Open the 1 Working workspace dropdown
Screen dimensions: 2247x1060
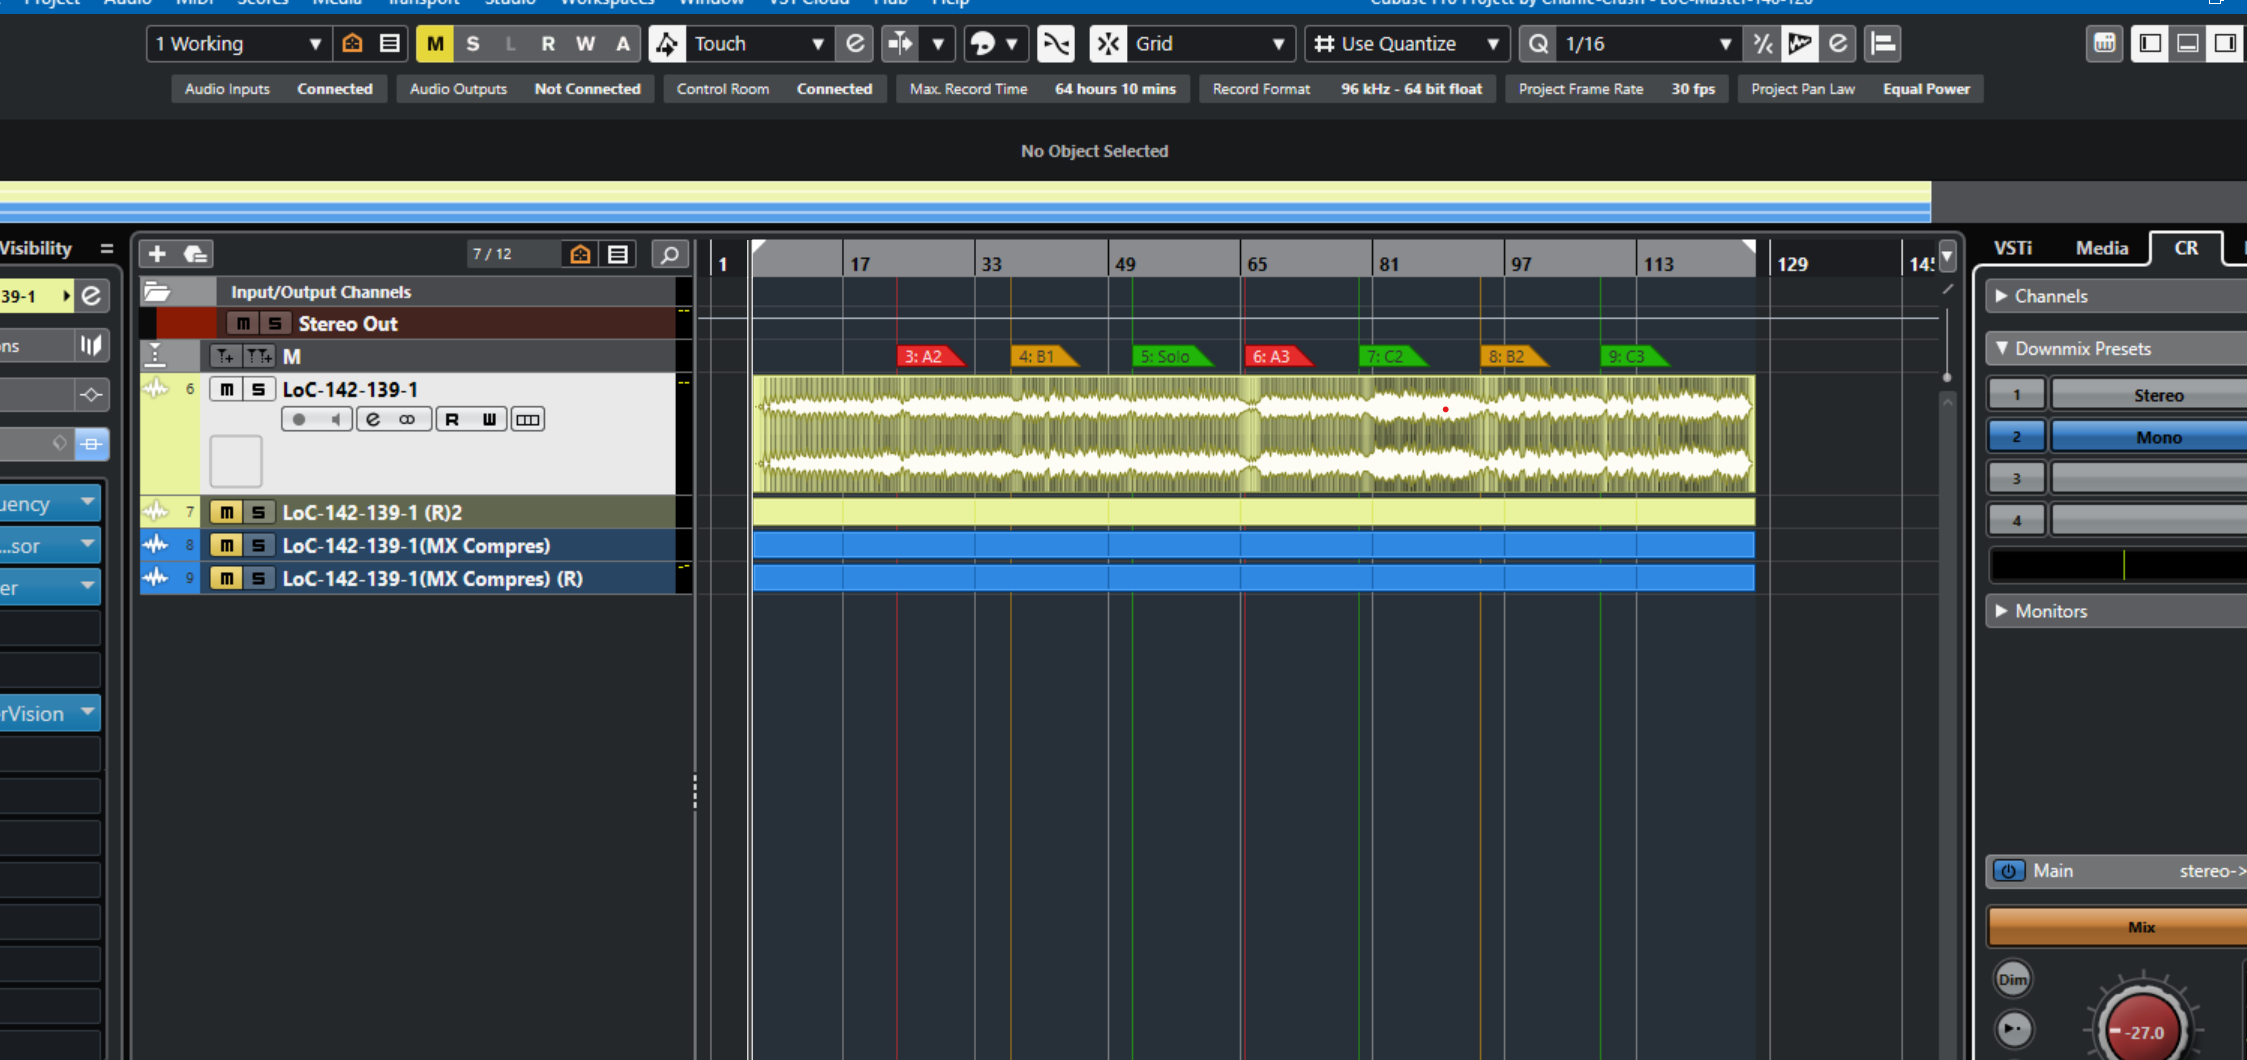point(238,43)
